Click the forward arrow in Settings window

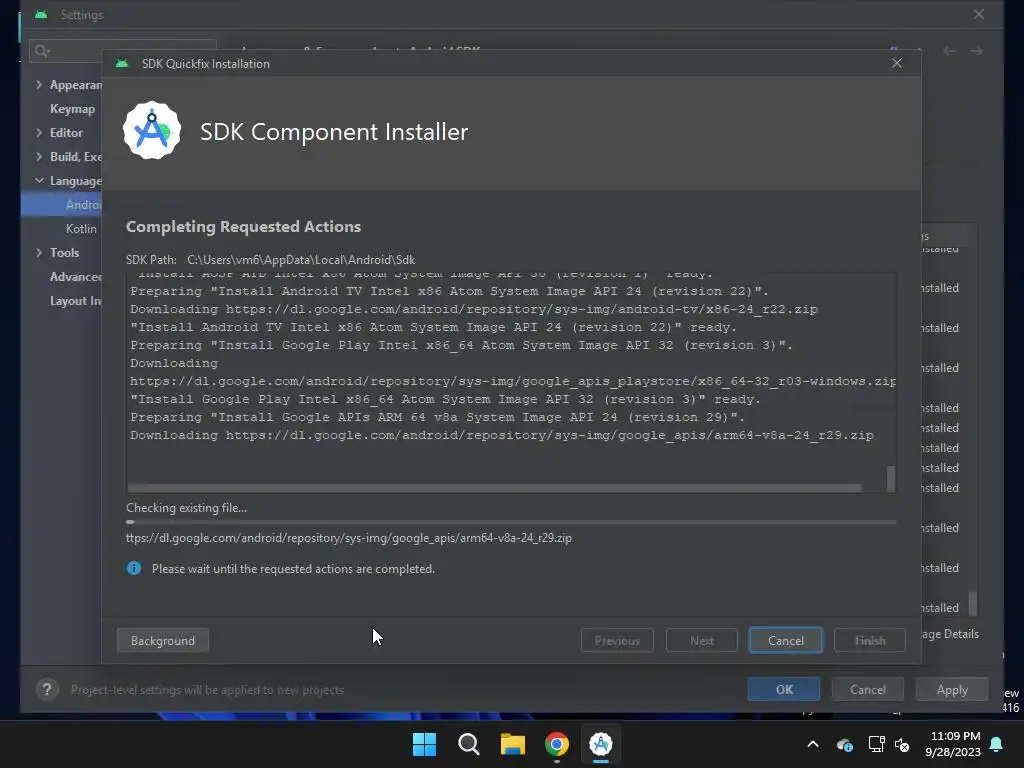point(976,51)
